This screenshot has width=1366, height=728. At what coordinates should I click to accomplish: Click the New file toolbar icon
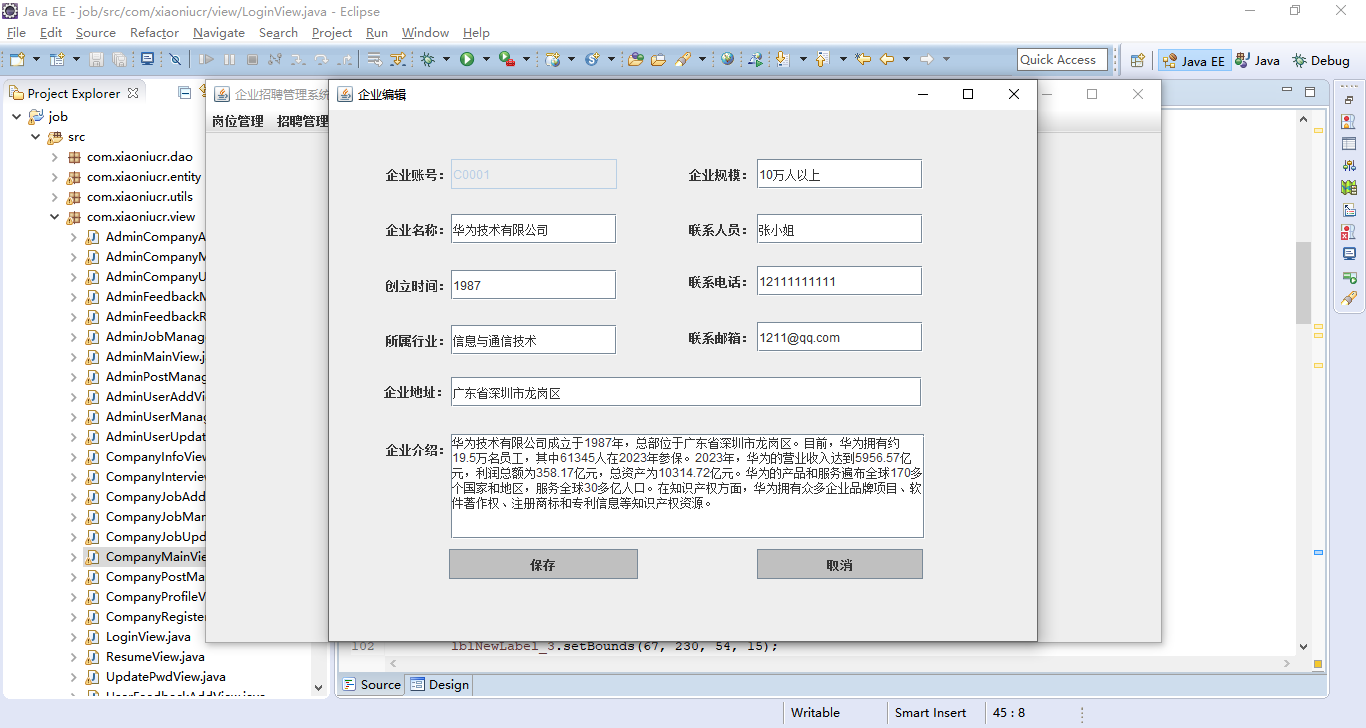click(17, 59)
